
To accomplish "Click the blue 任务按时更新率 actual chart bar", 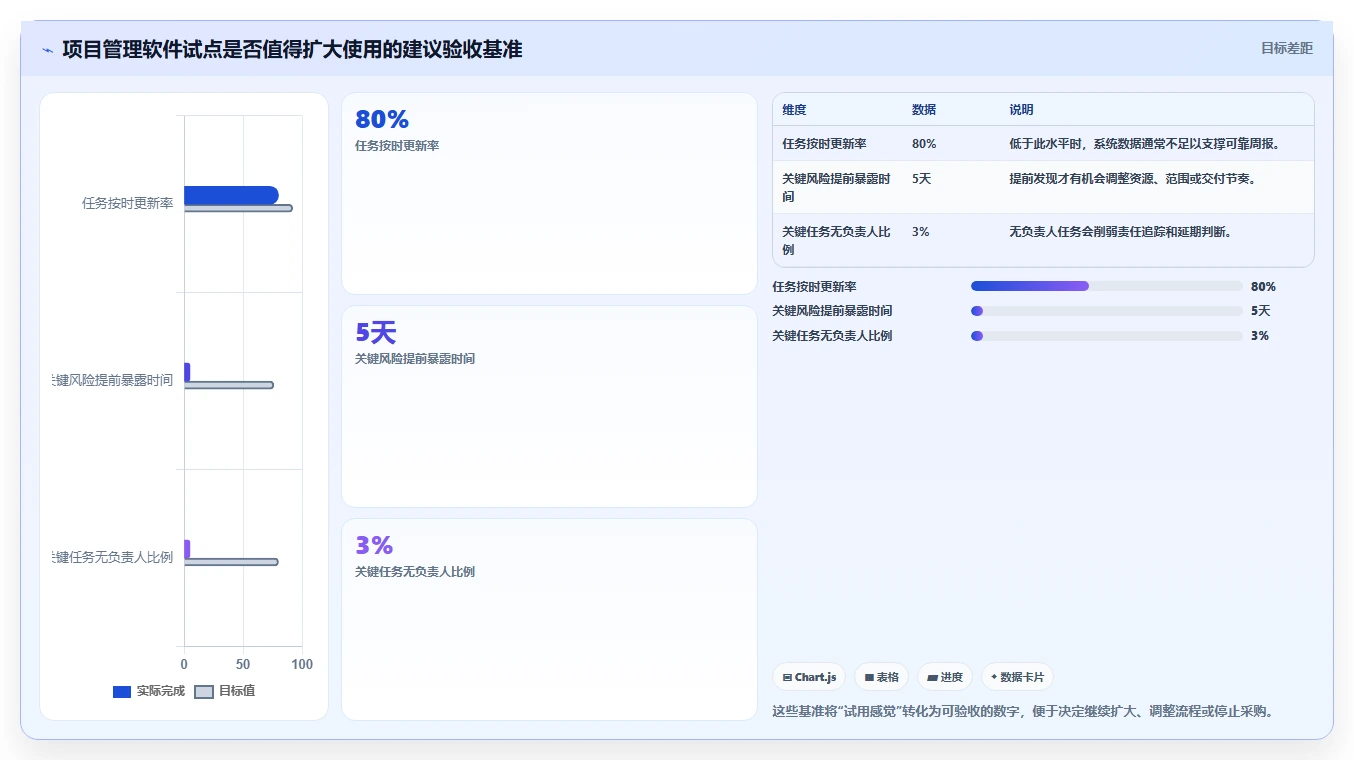I will (x=231, y=195).
